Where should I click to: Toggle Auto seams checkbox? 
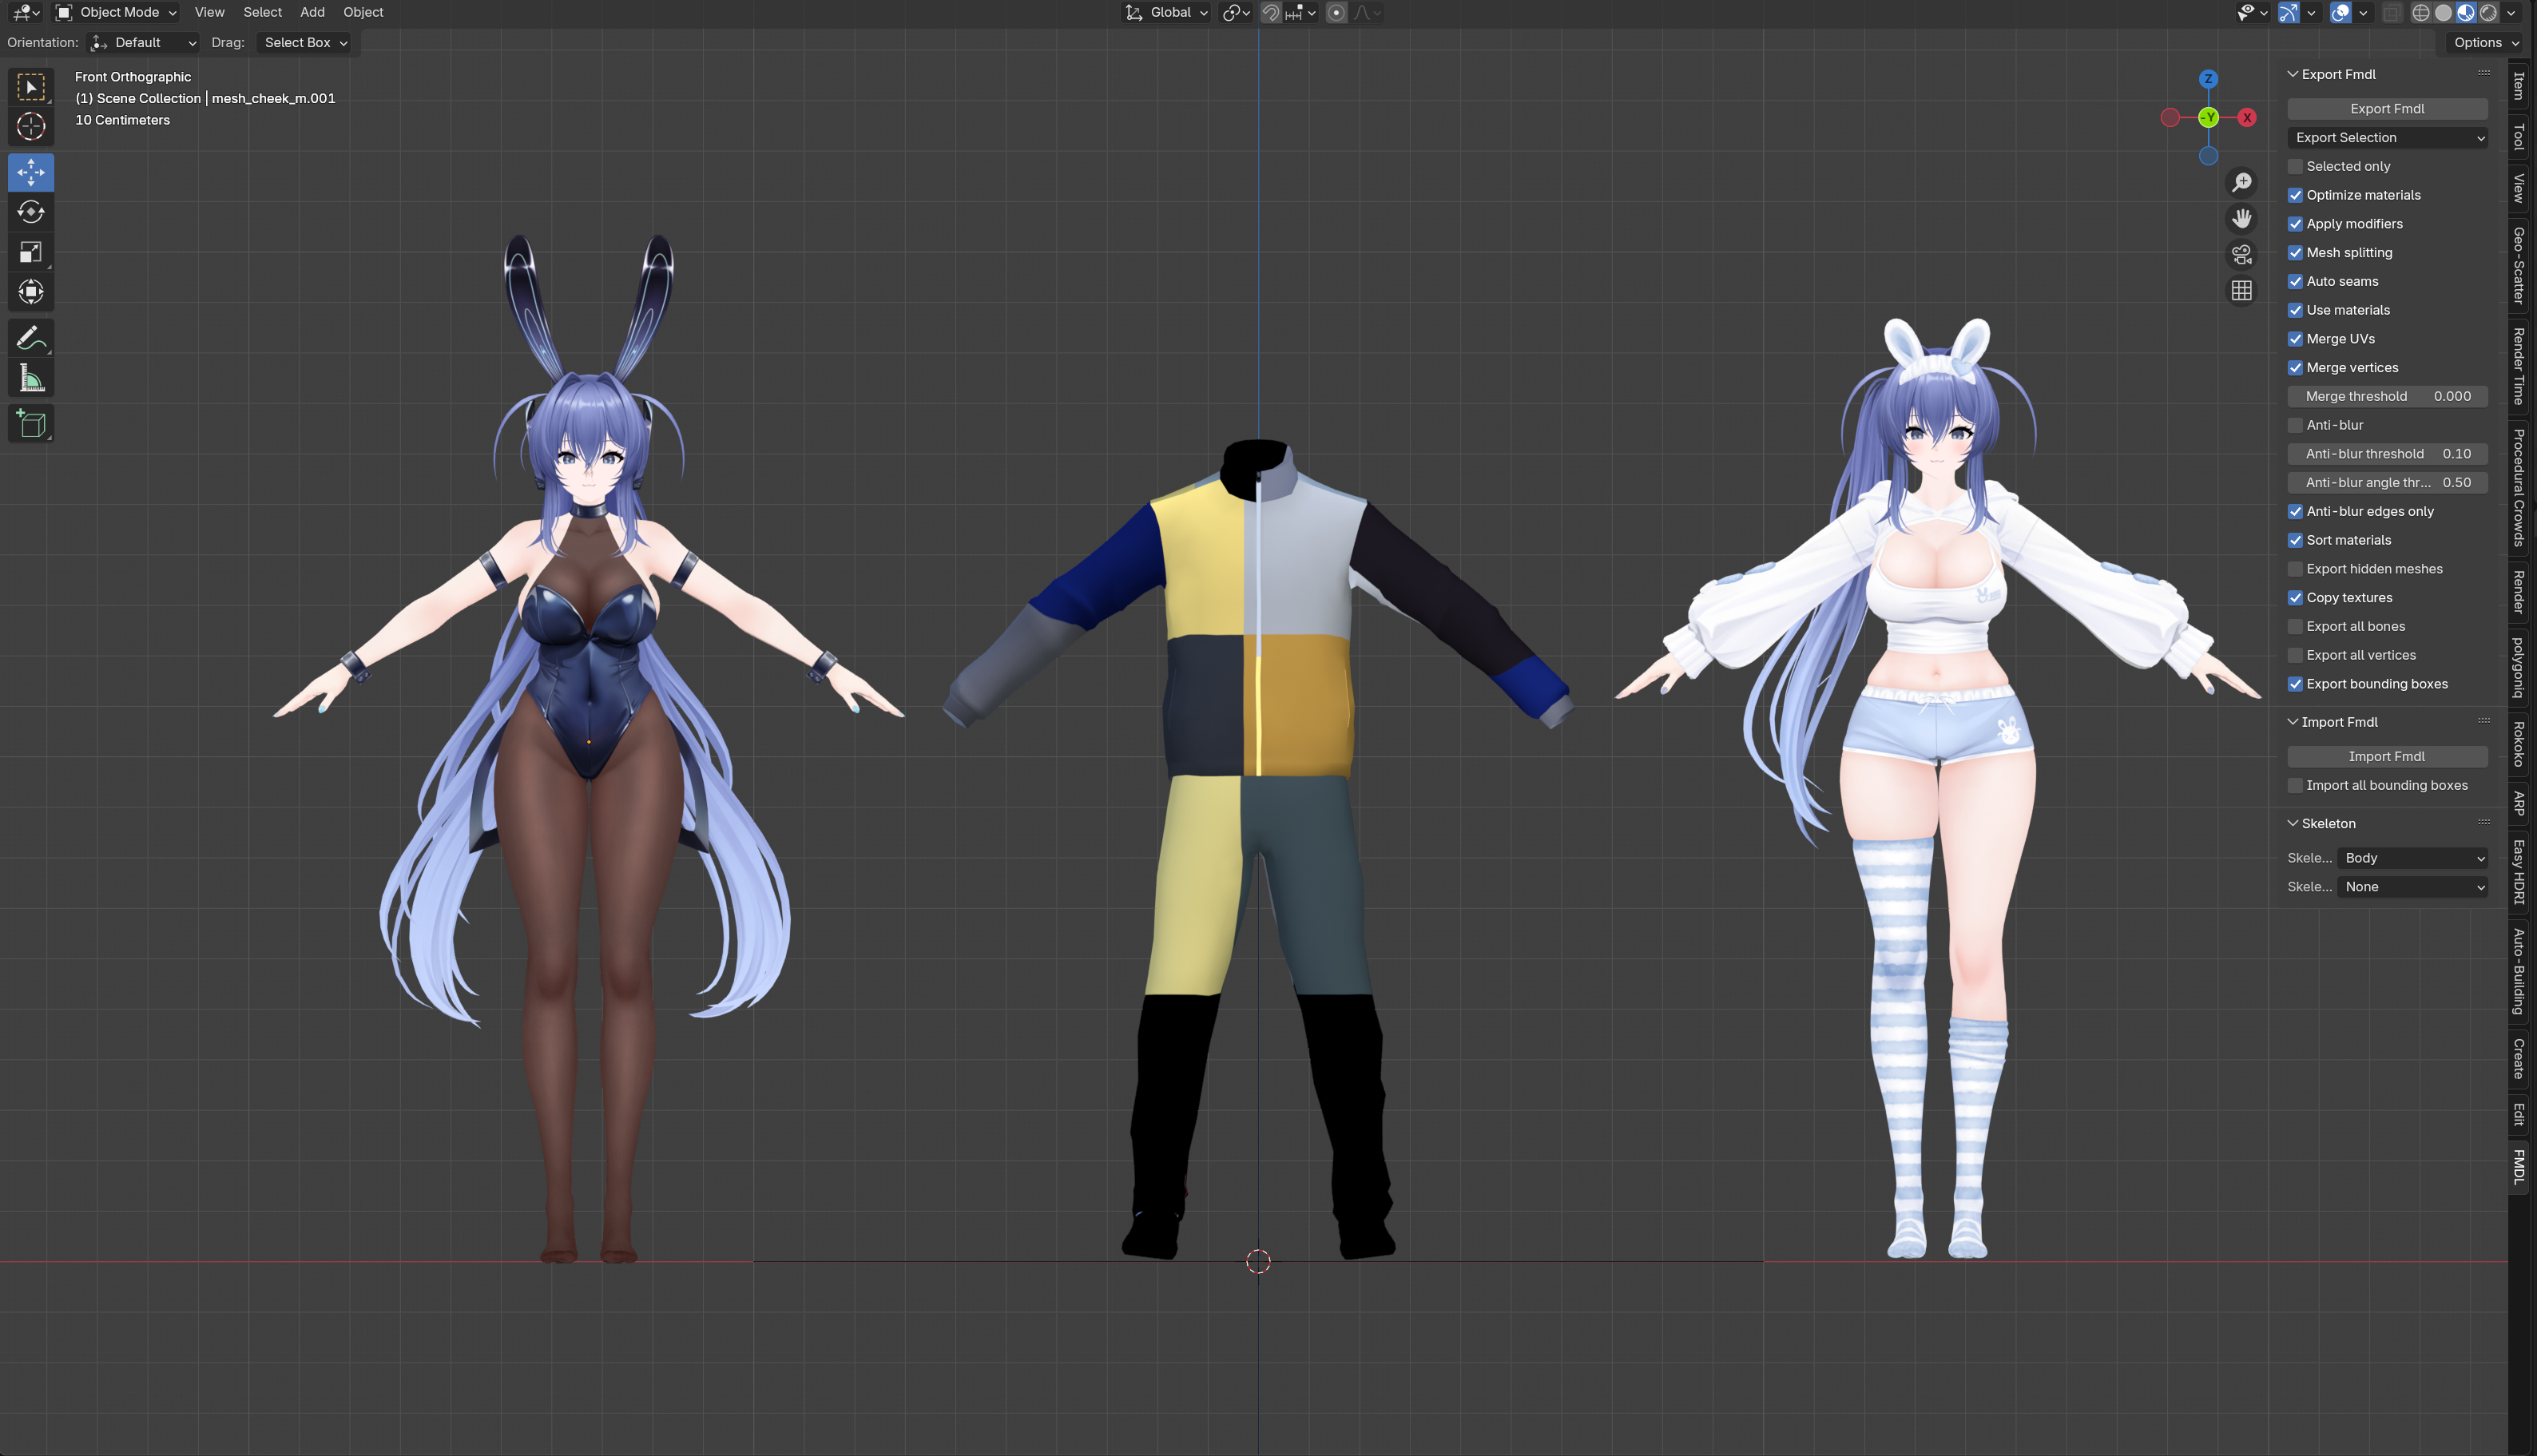point(2295,282)
